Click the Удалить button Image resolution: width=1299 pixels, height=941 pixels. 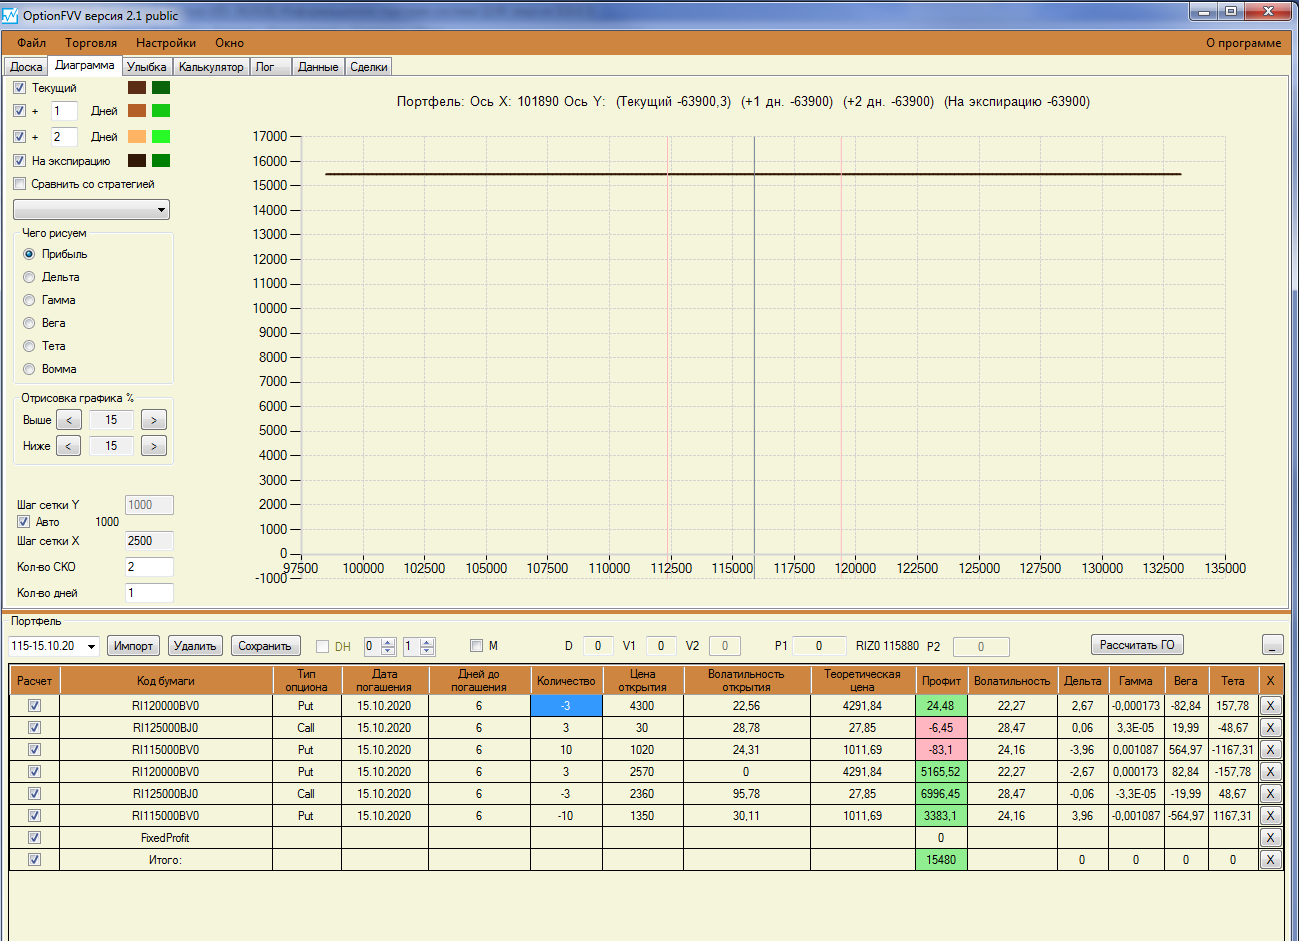(x=195, y=646)
